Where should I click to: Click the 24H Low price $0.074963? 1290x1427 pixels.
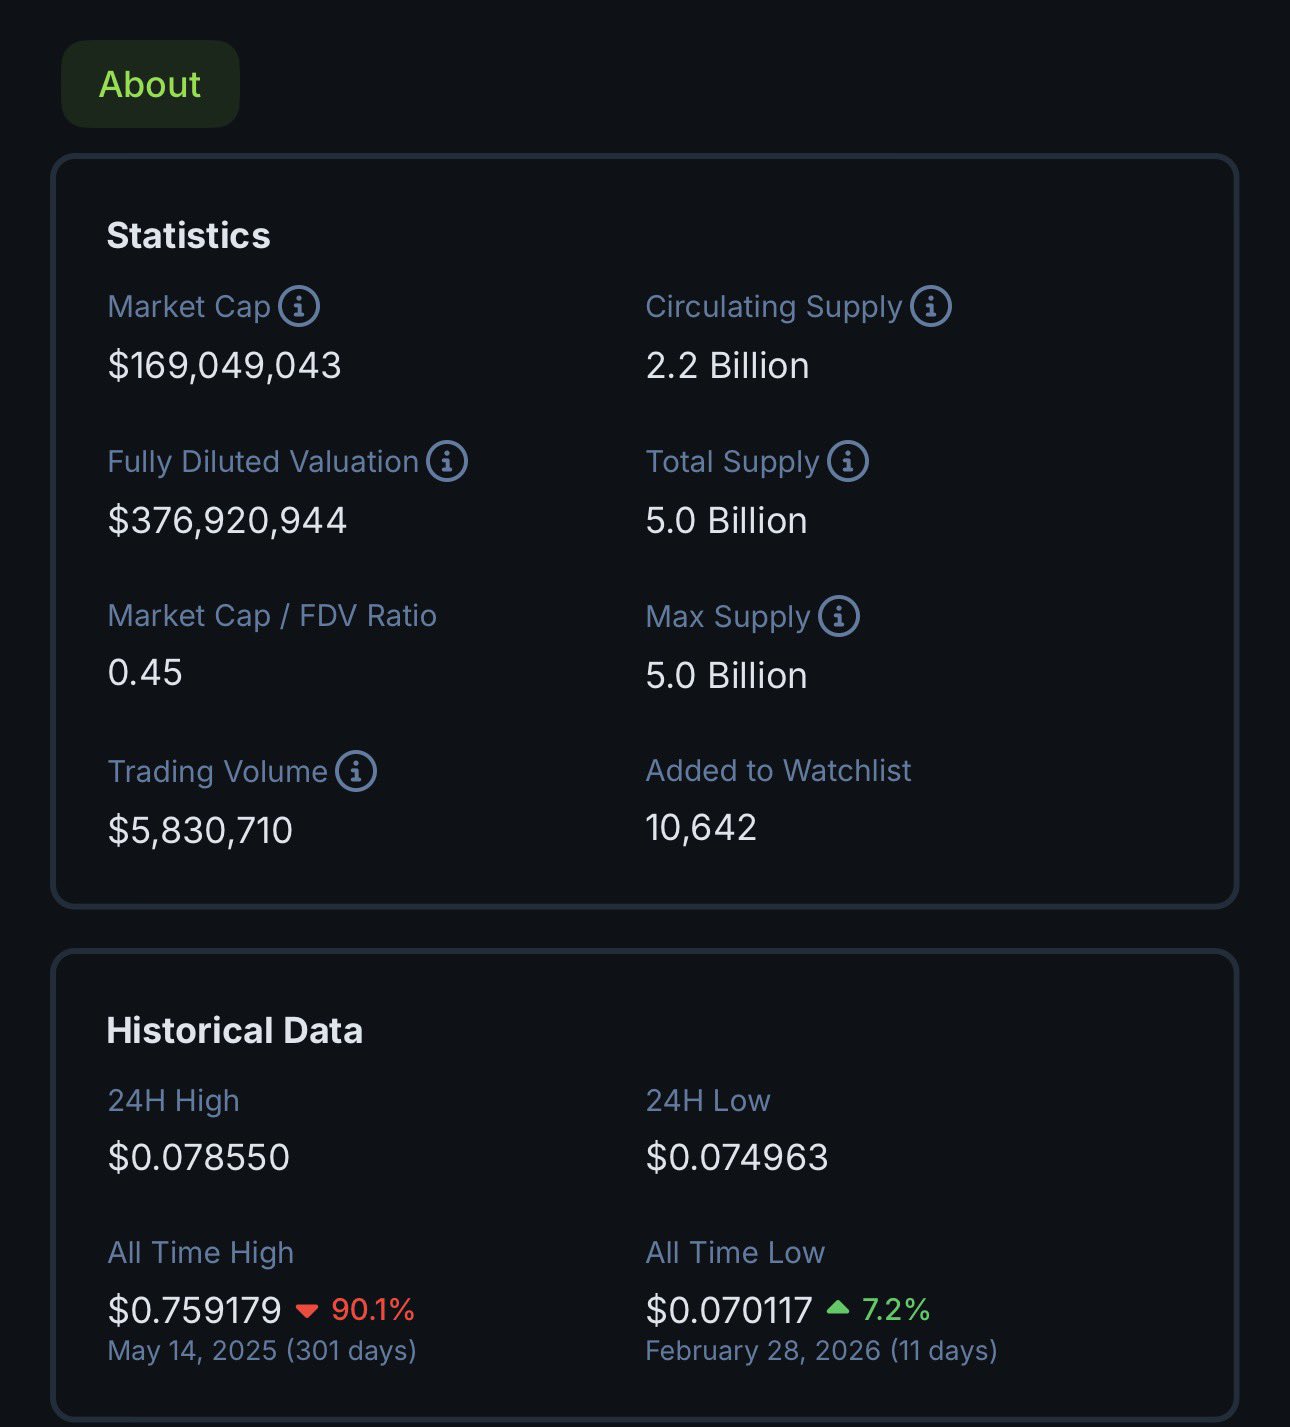click(x=737, y=1158)
